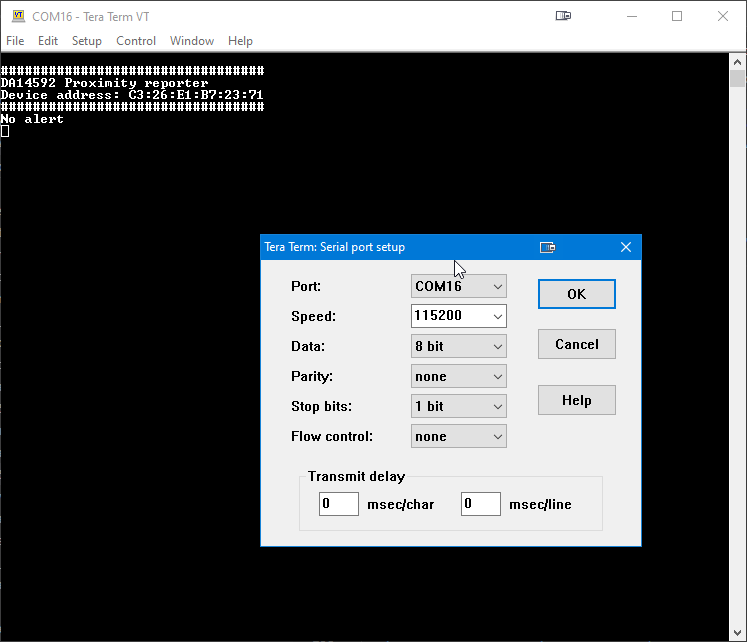Click the terminal scrollbar thumb

[737, 79]
